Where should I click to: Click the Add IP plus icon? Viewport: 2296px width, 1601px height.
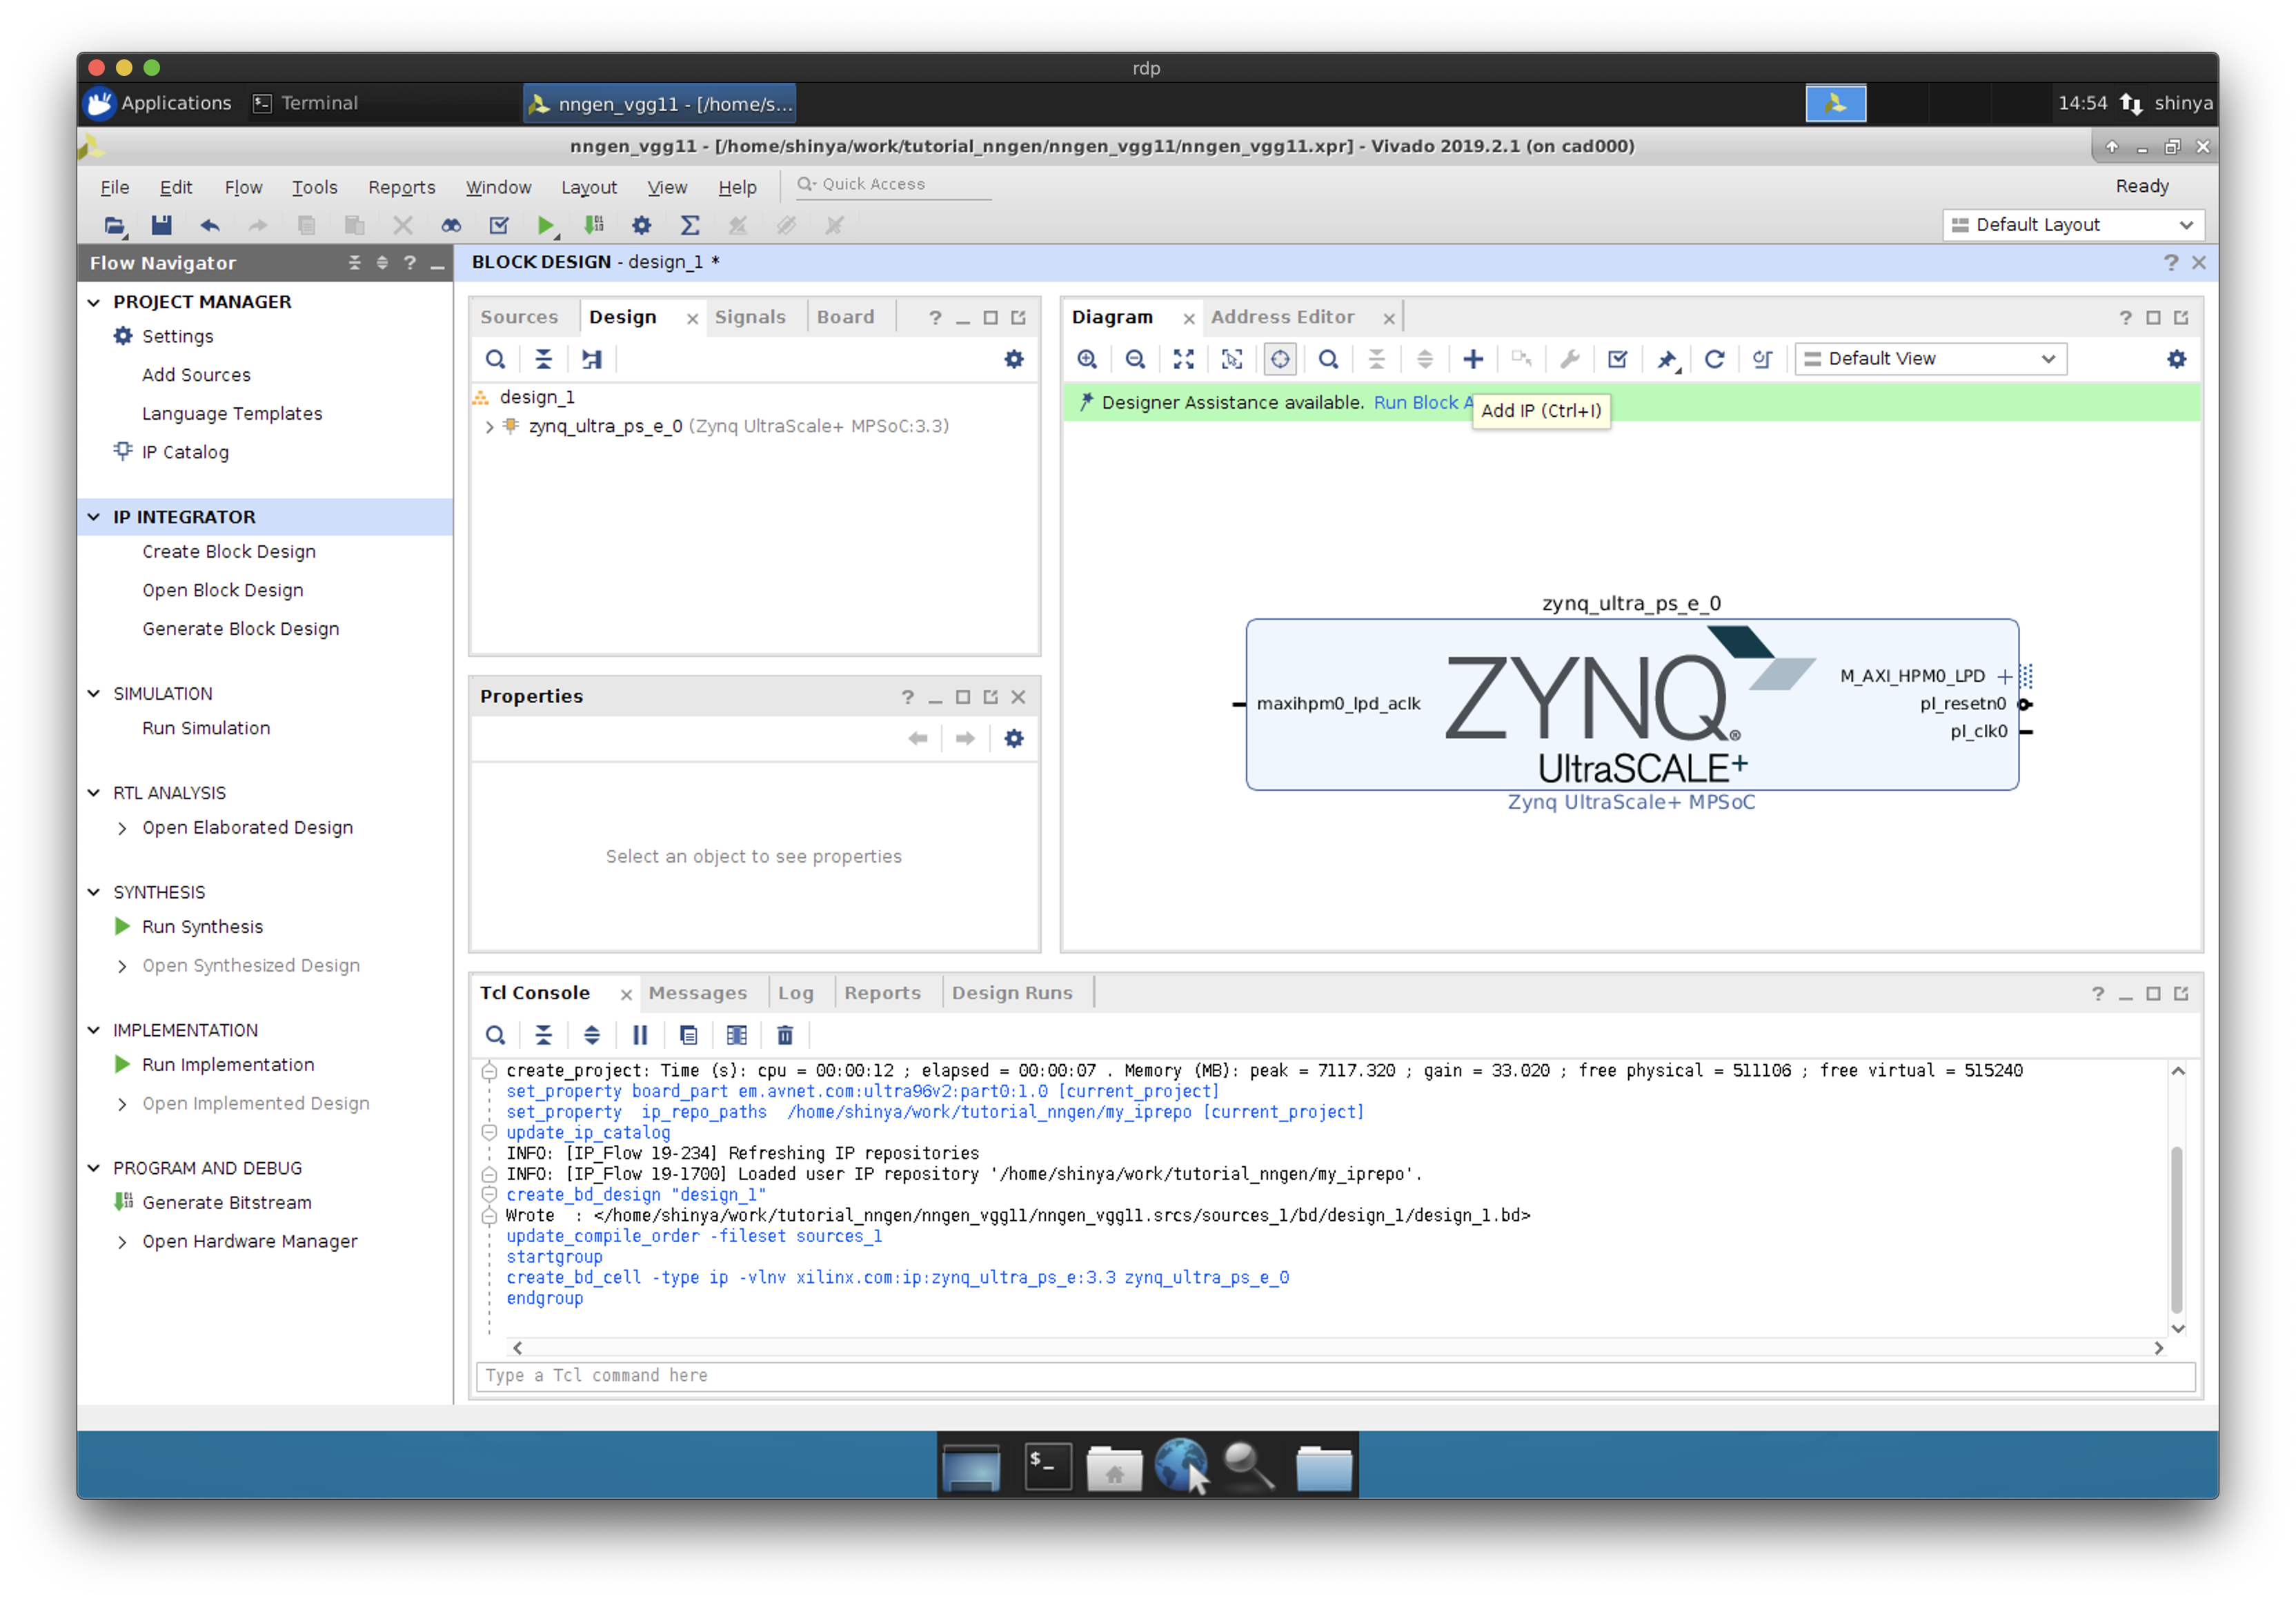(1473, 359)
